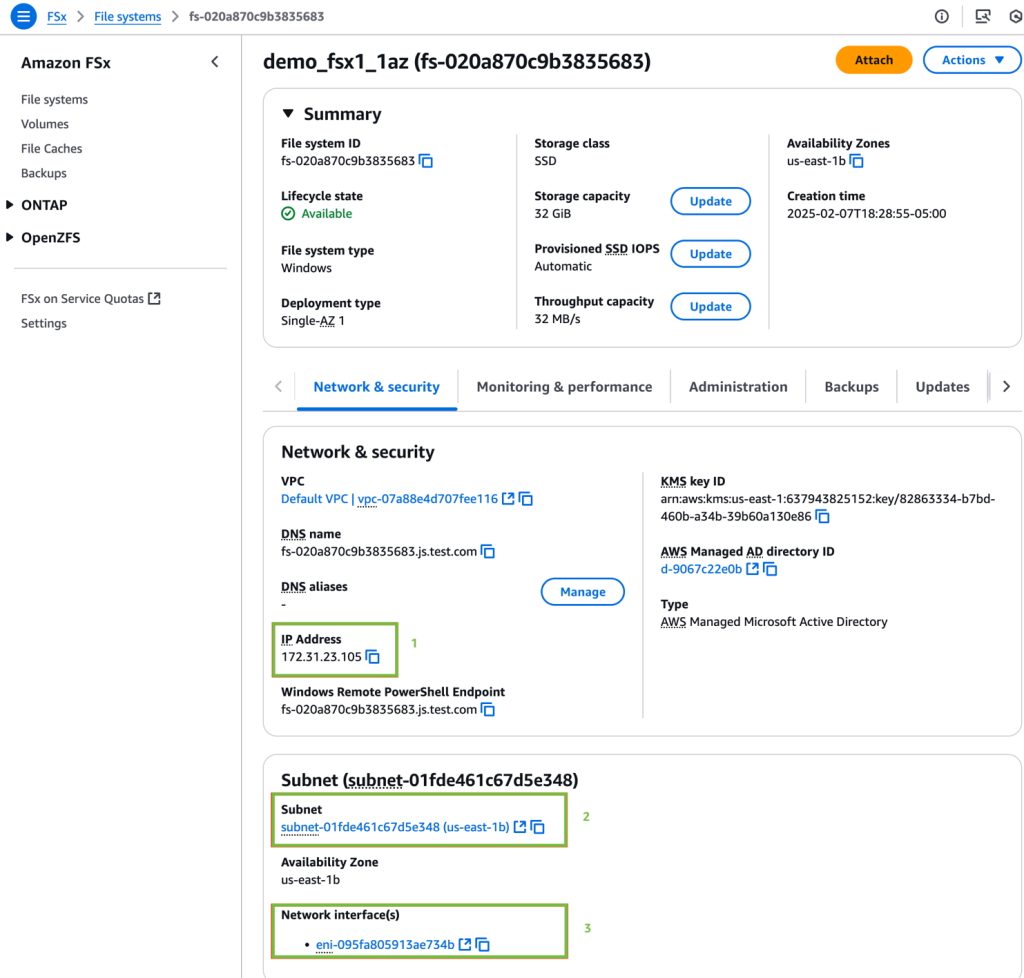Screen dimensions: 1024x978
Task: Open the CloudShell icon in header
Action: coord(982,16)
